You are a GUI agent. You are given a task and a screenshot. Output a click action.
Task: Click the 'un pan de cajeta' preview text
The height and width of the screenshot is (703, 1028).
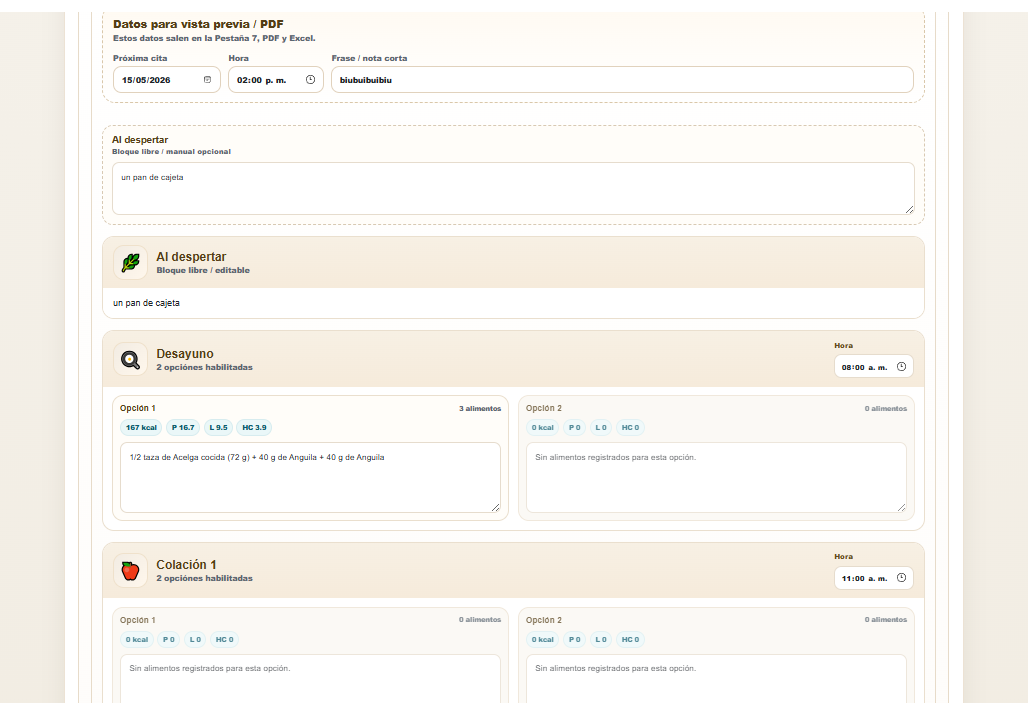146,303
